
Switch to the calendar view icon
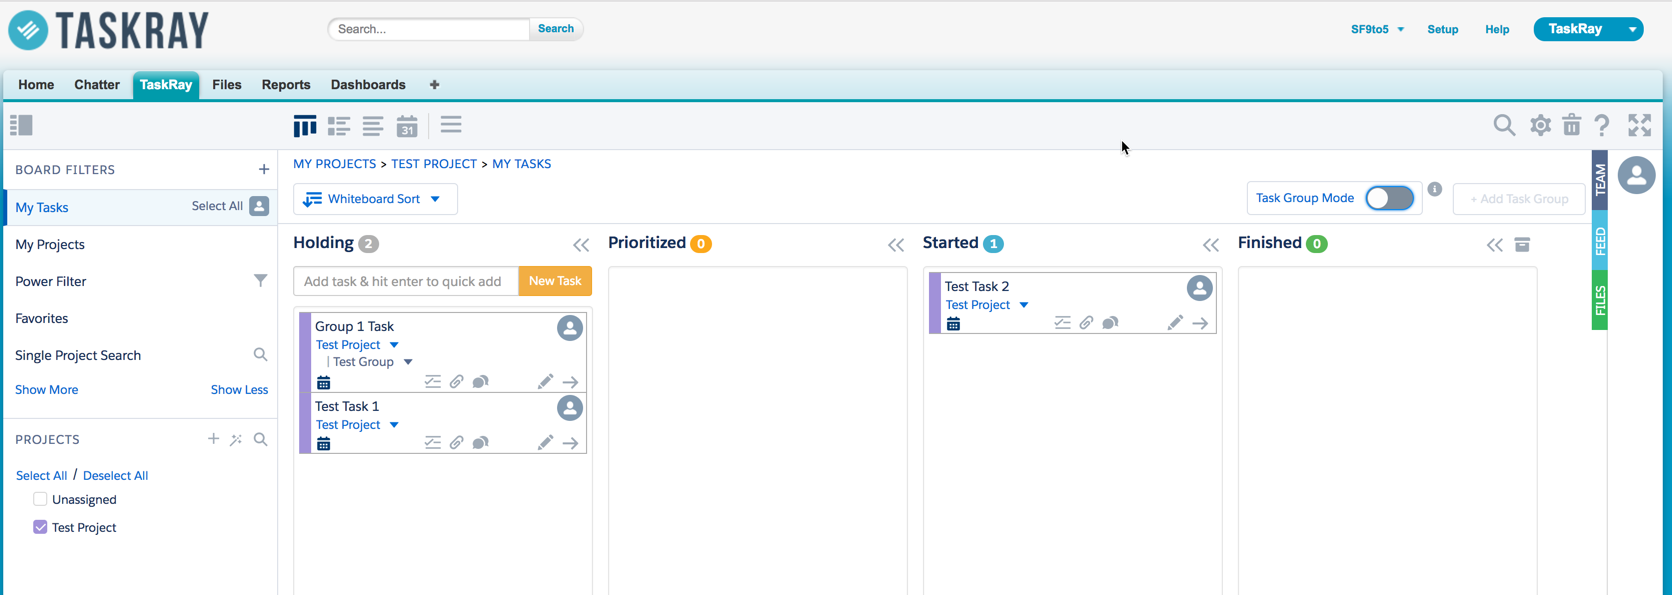[407, 126]
